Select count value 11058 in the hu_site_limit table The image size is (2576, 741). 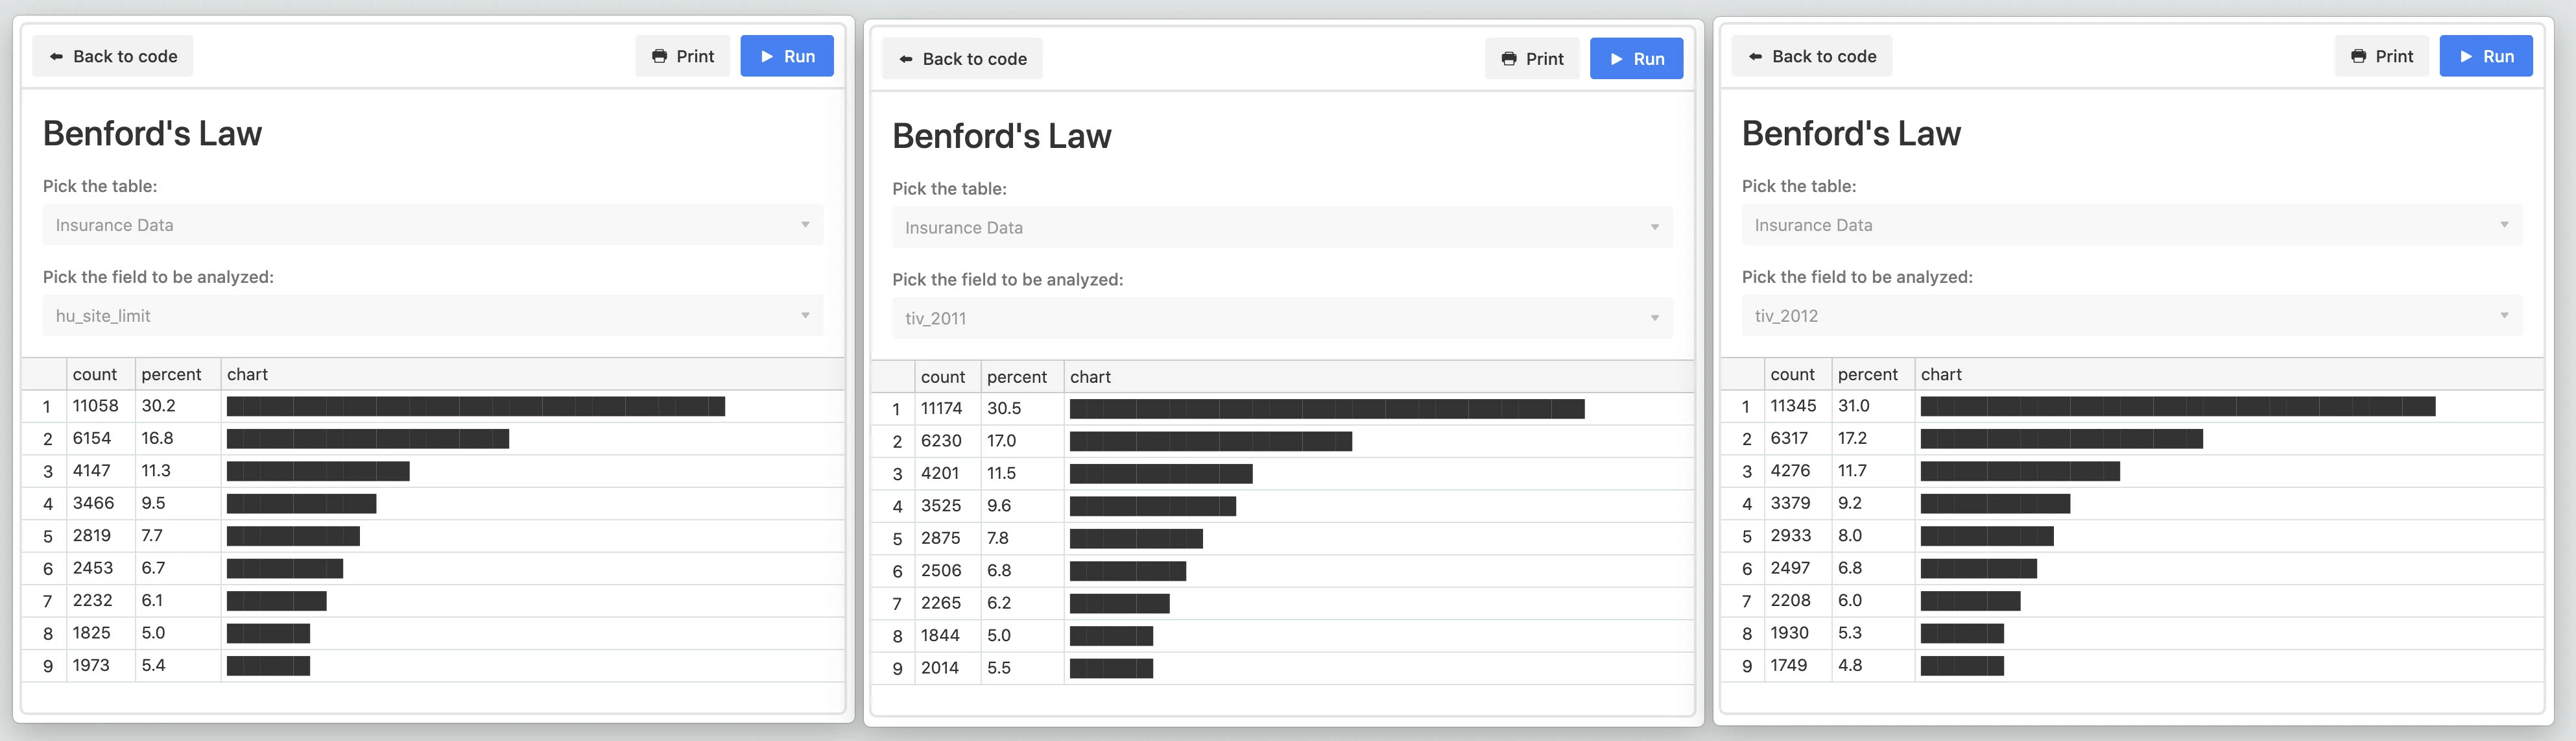point(96,406)
